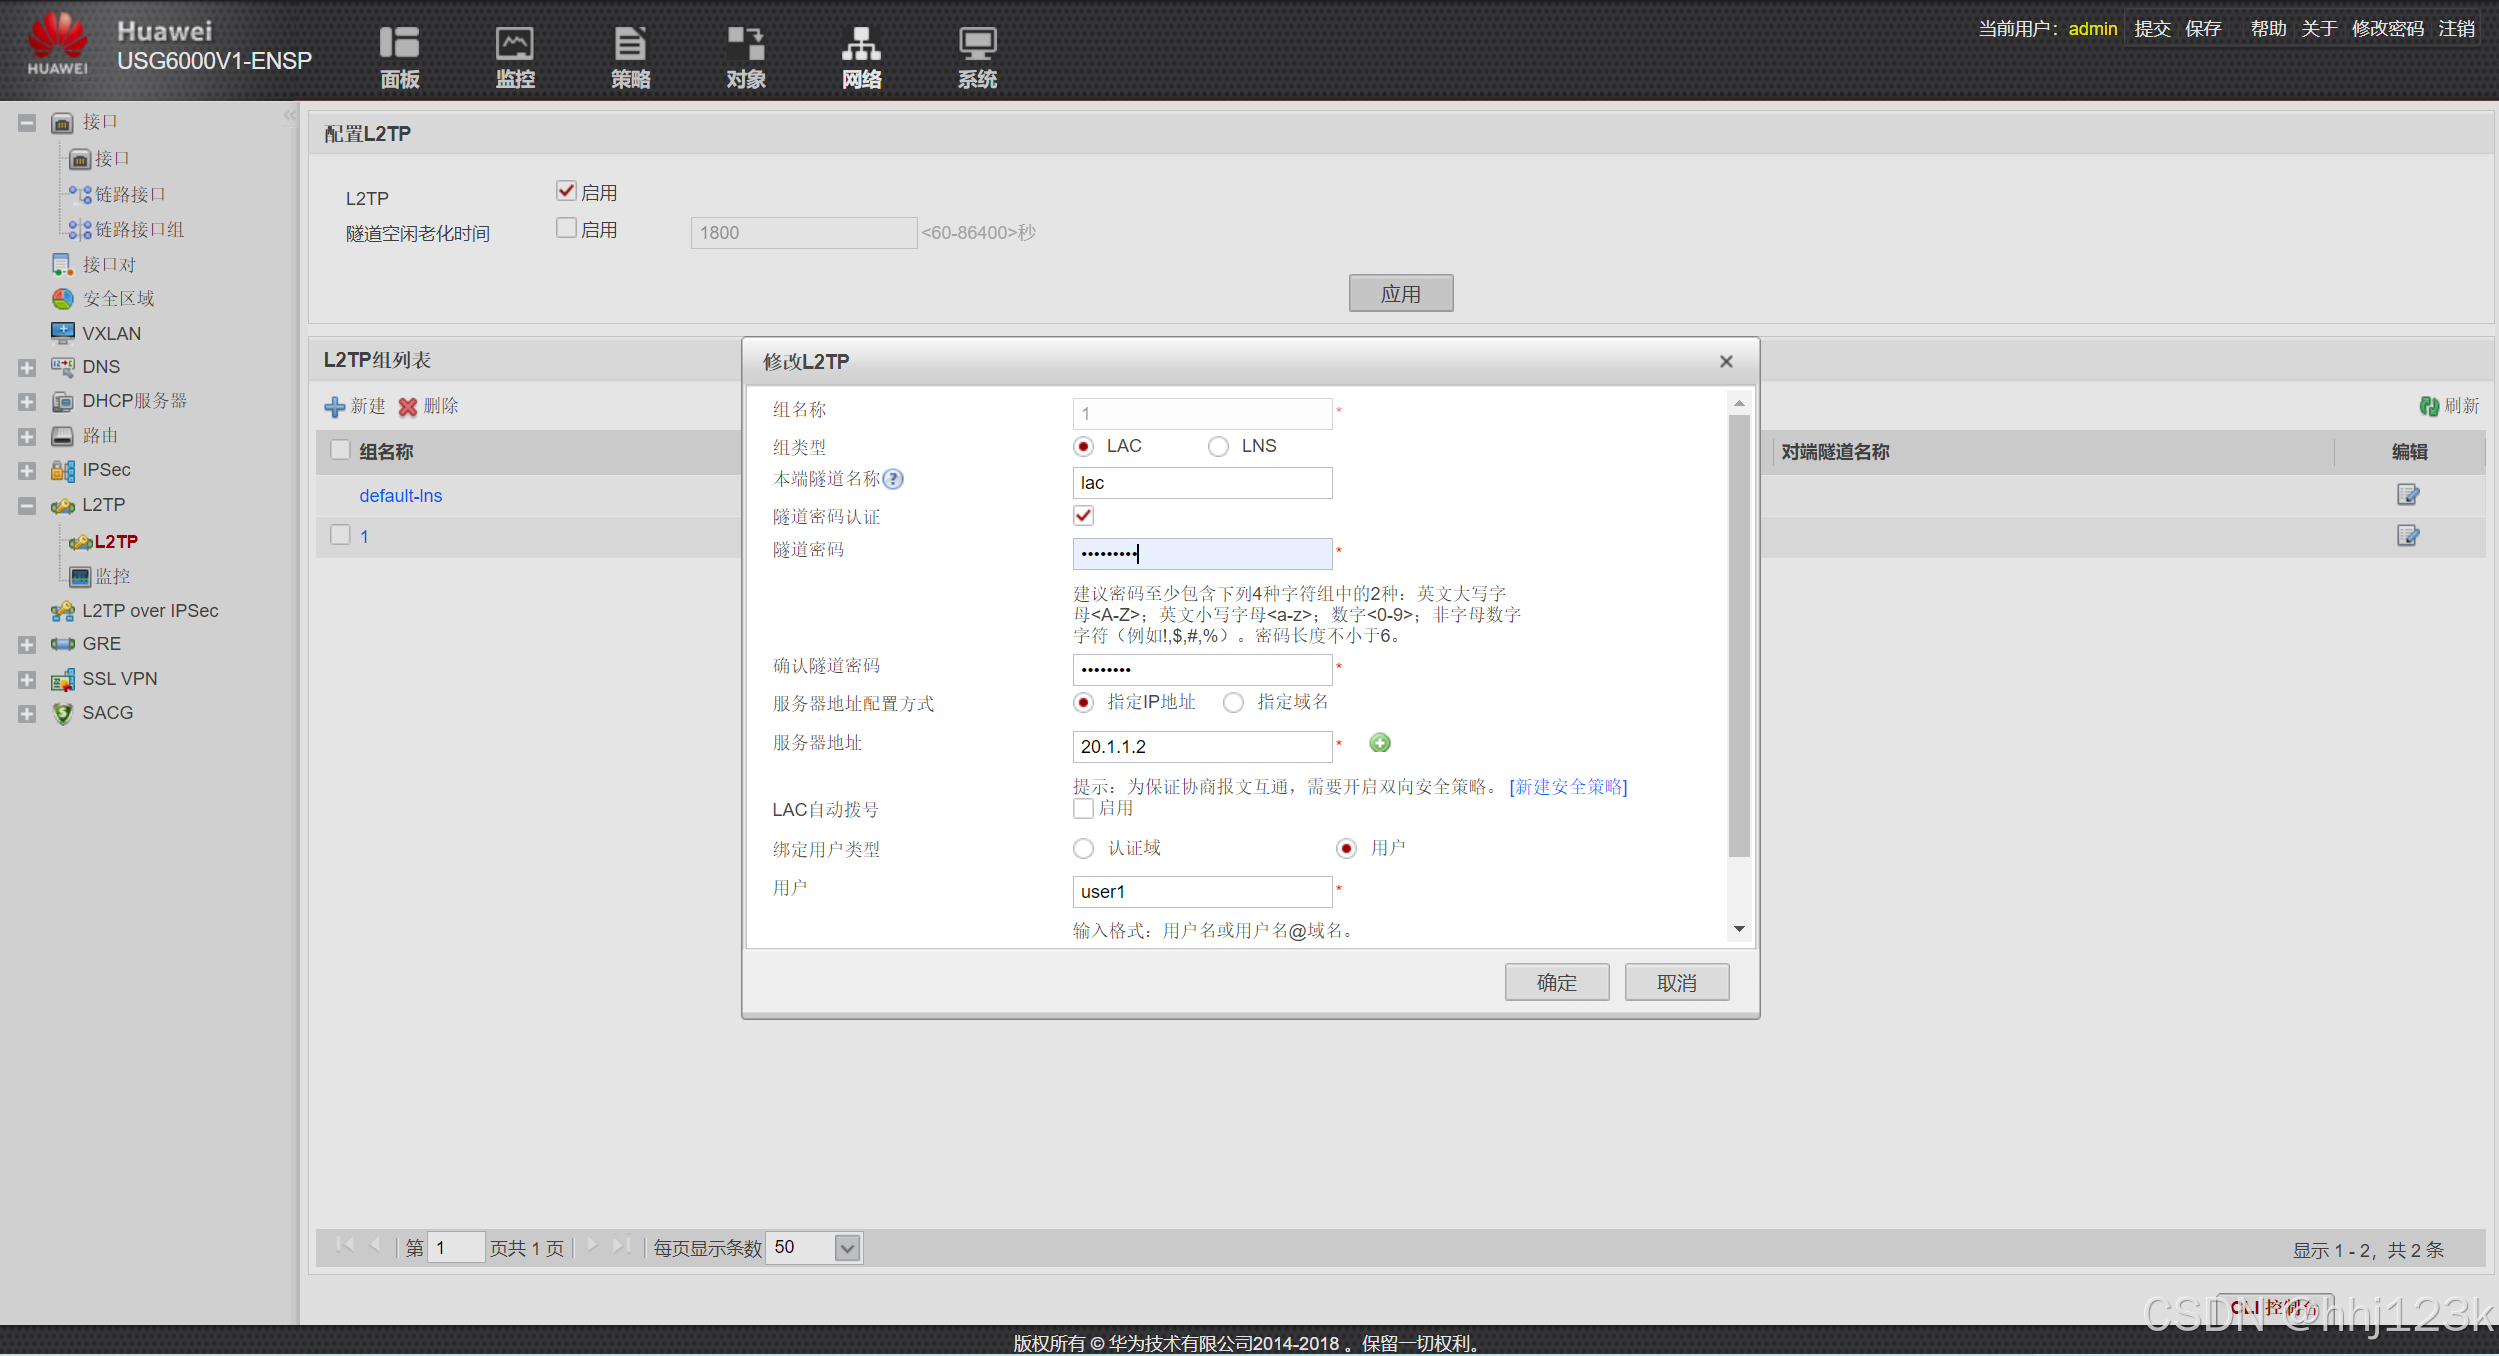Click the 刷新 refresh icon
This screenshot has height=1356, width=2499.
pos(2429,406)
